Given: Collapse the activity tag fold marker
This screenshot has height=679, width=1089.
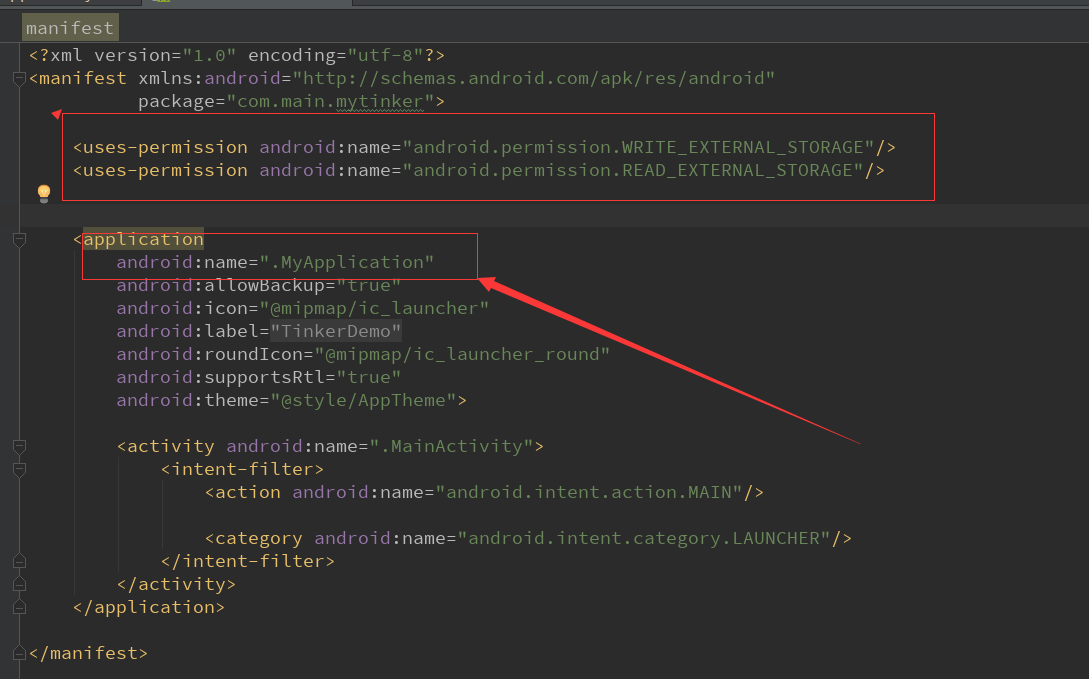Looking at the screenshot, I should coord(19,446).
